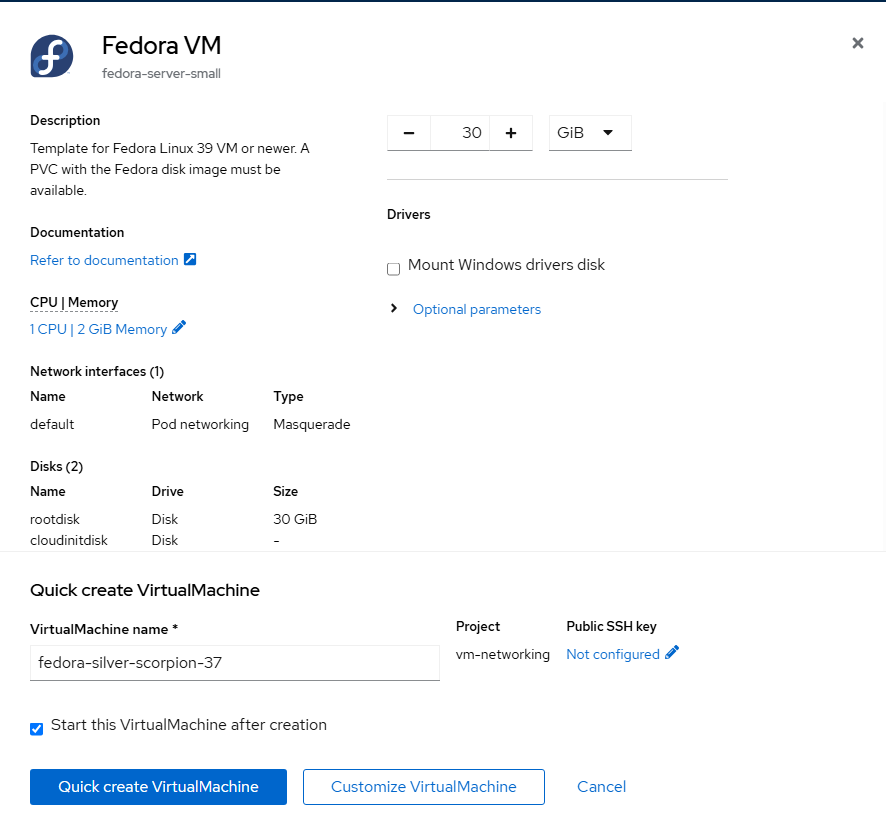Click the Fedora logo icon
The image size is (886, 829).
[x=51, y=56]
